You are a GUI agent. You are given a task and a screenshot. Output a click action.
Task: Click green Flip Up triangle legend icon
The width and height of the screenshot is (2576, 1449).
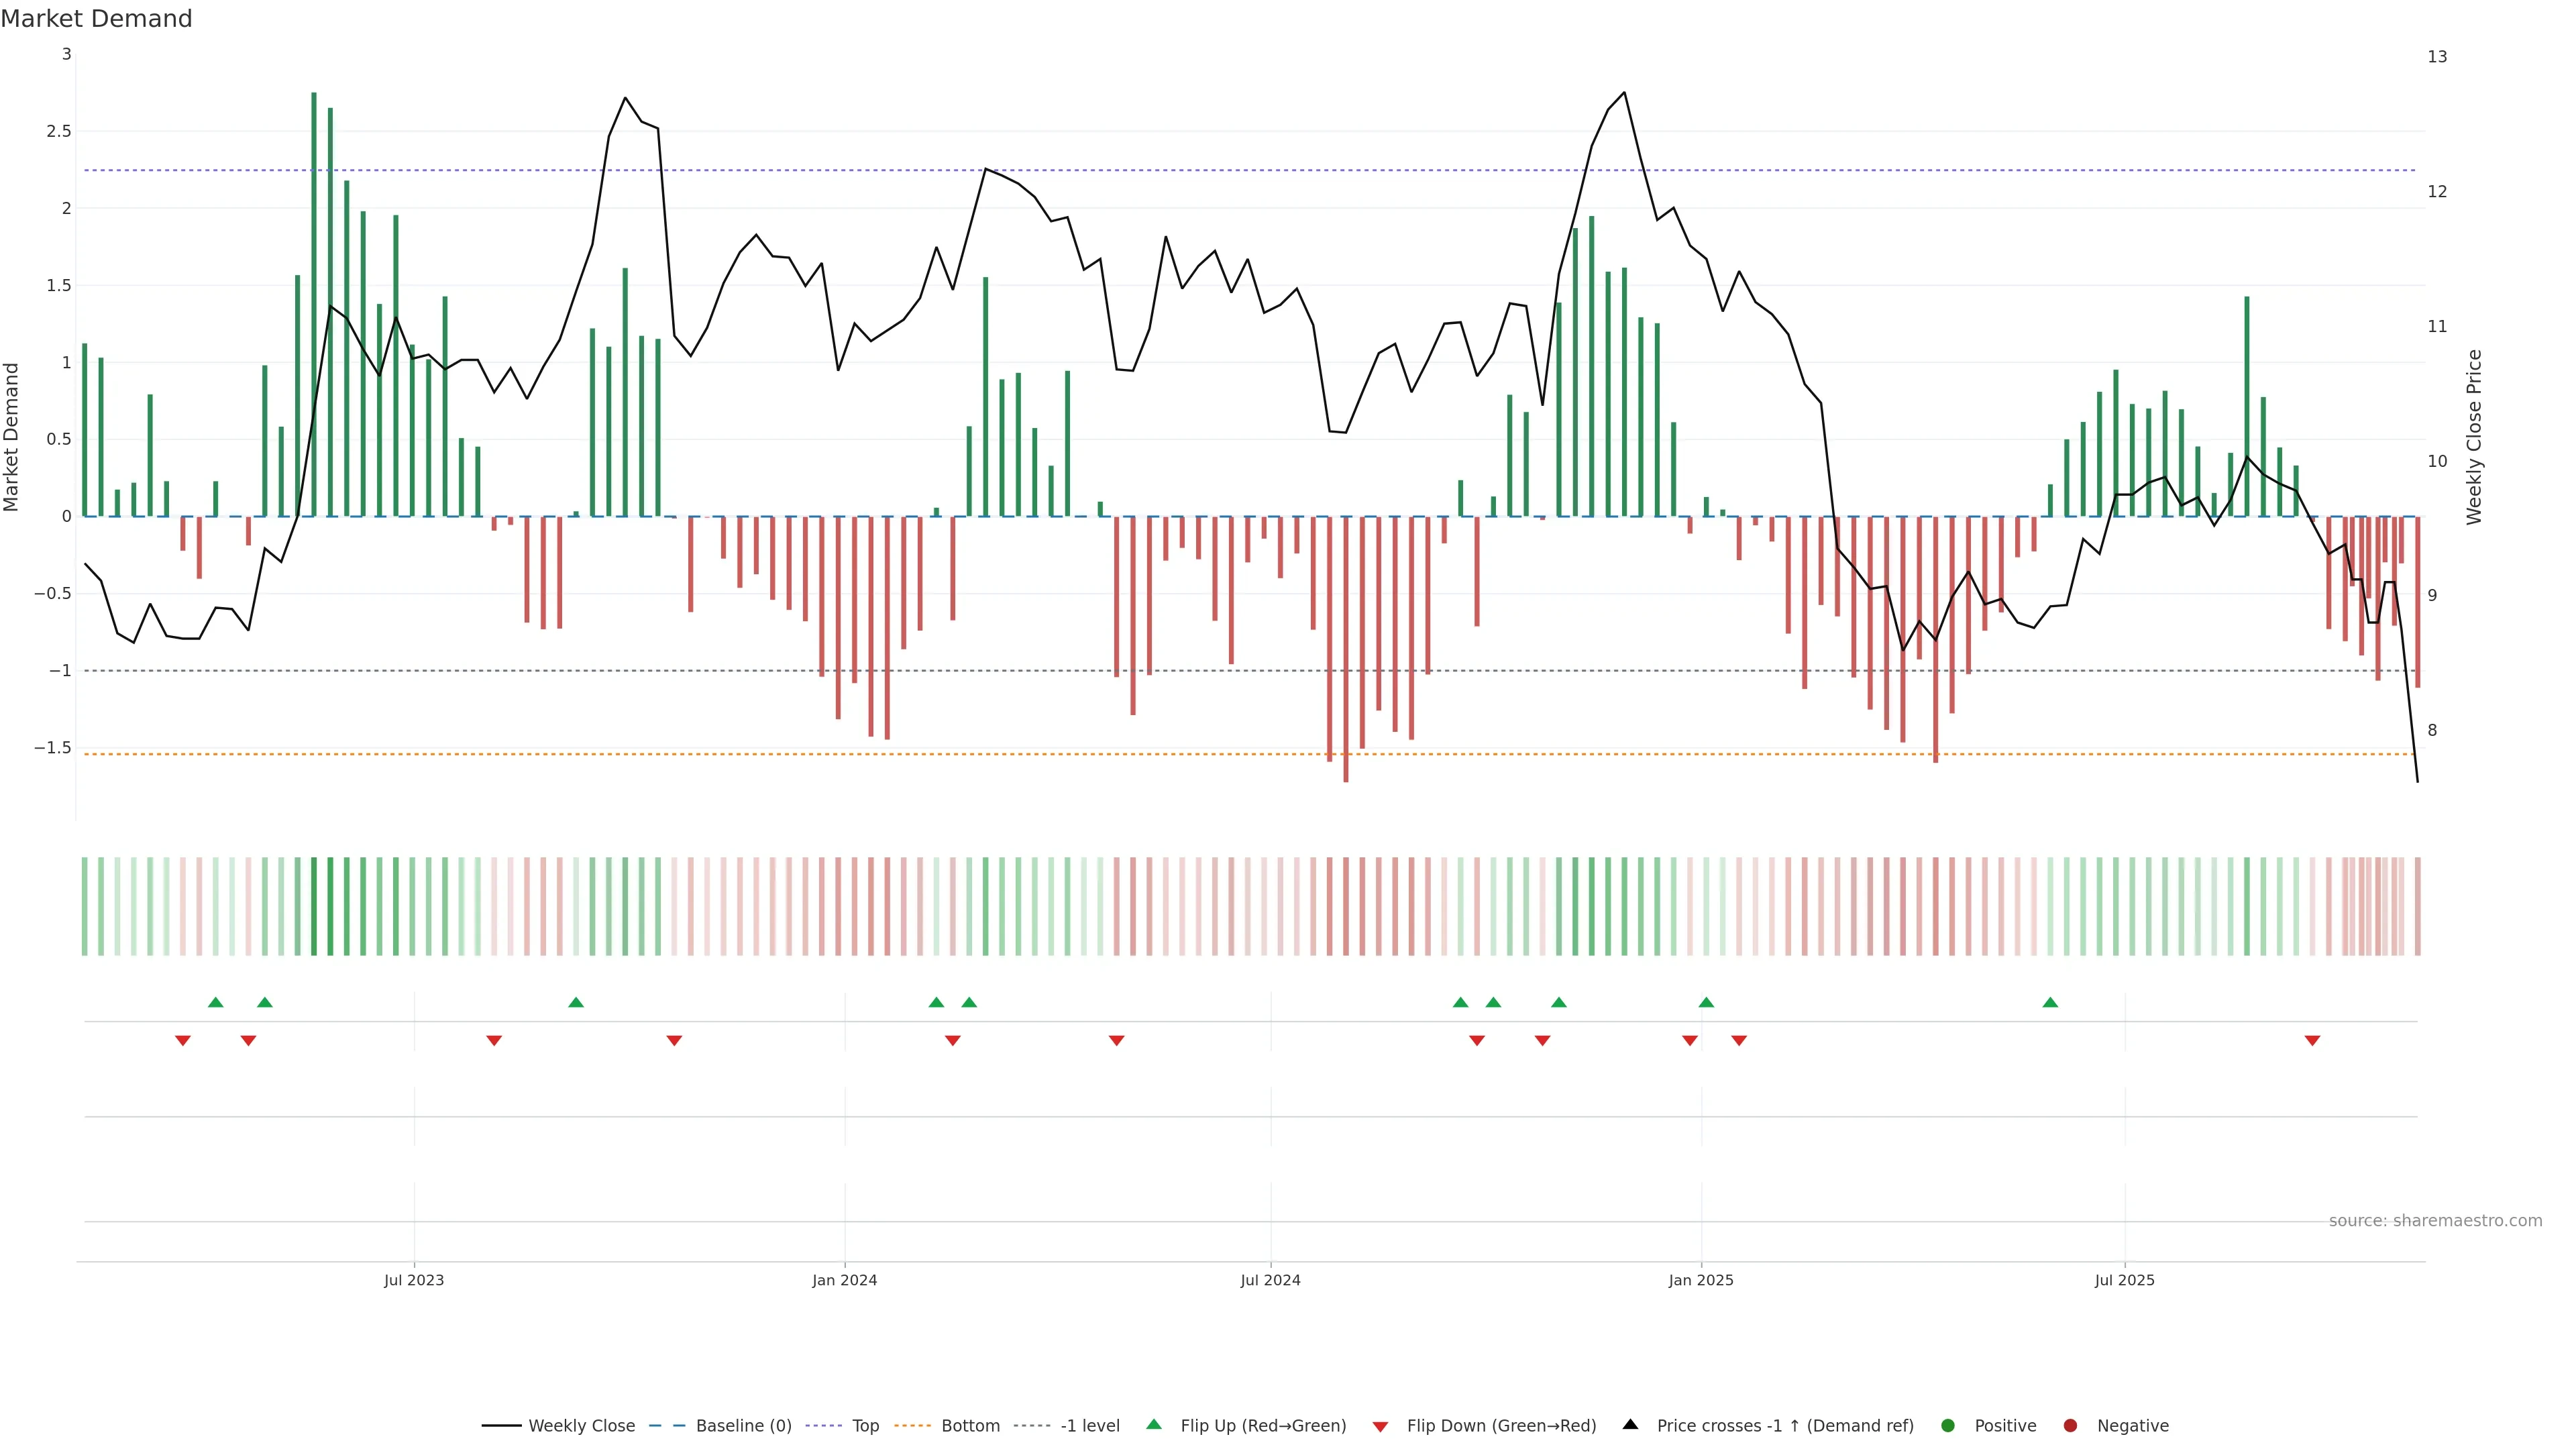(1154, 1424)
